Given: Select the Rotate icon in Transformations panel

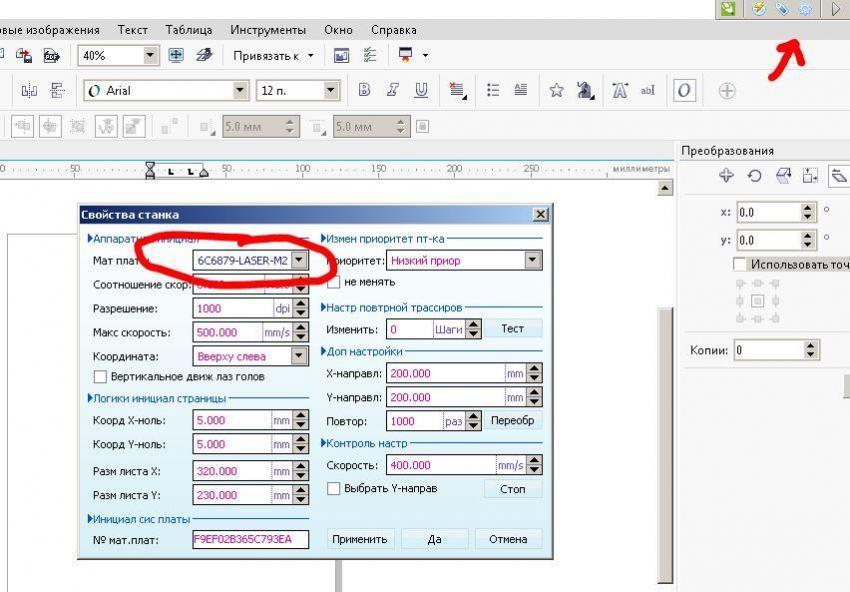Looking at the screenshot, I should (x=755, y=176).
